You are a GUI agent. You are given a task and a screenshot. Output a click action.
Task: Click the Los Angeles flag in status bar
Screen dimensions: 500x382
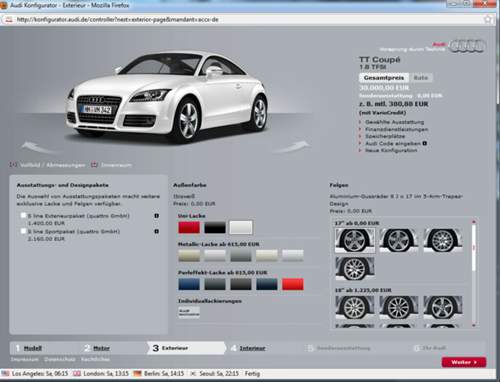[5, 374]
